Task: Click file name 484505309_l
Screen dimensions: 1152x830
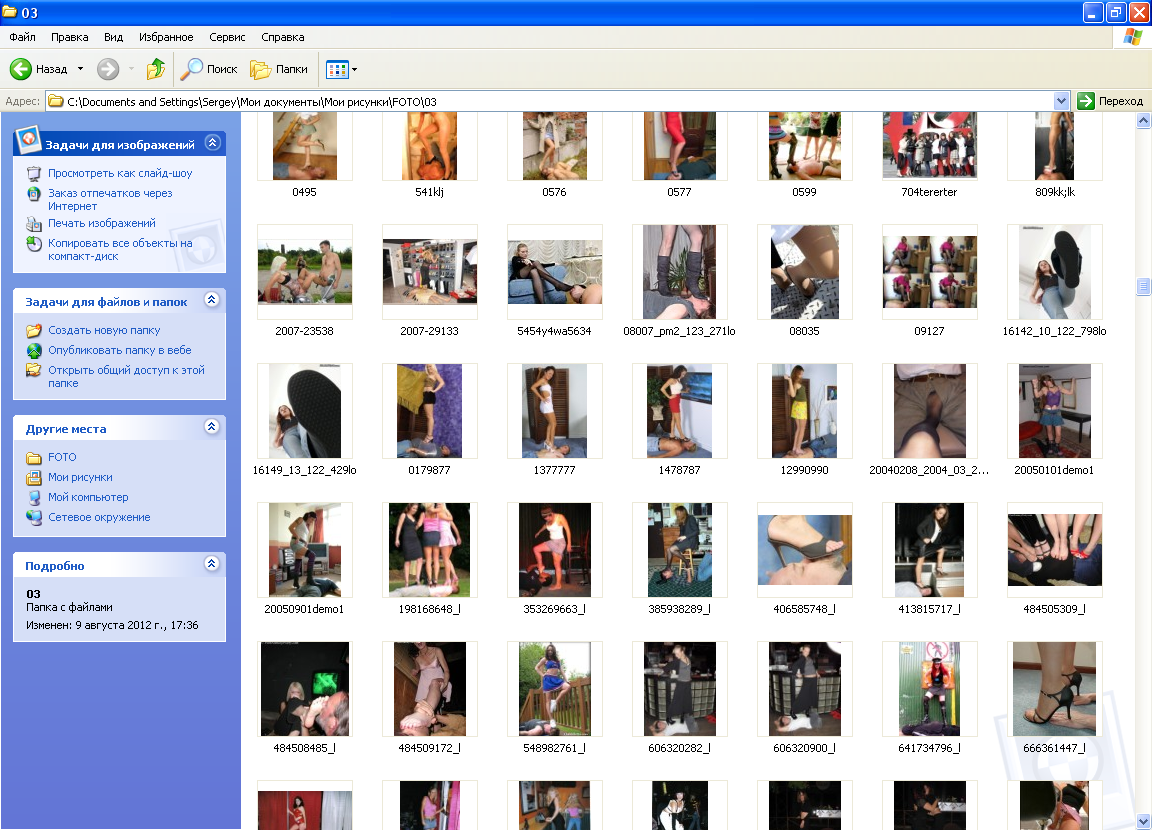Action: click(1054, 609)
